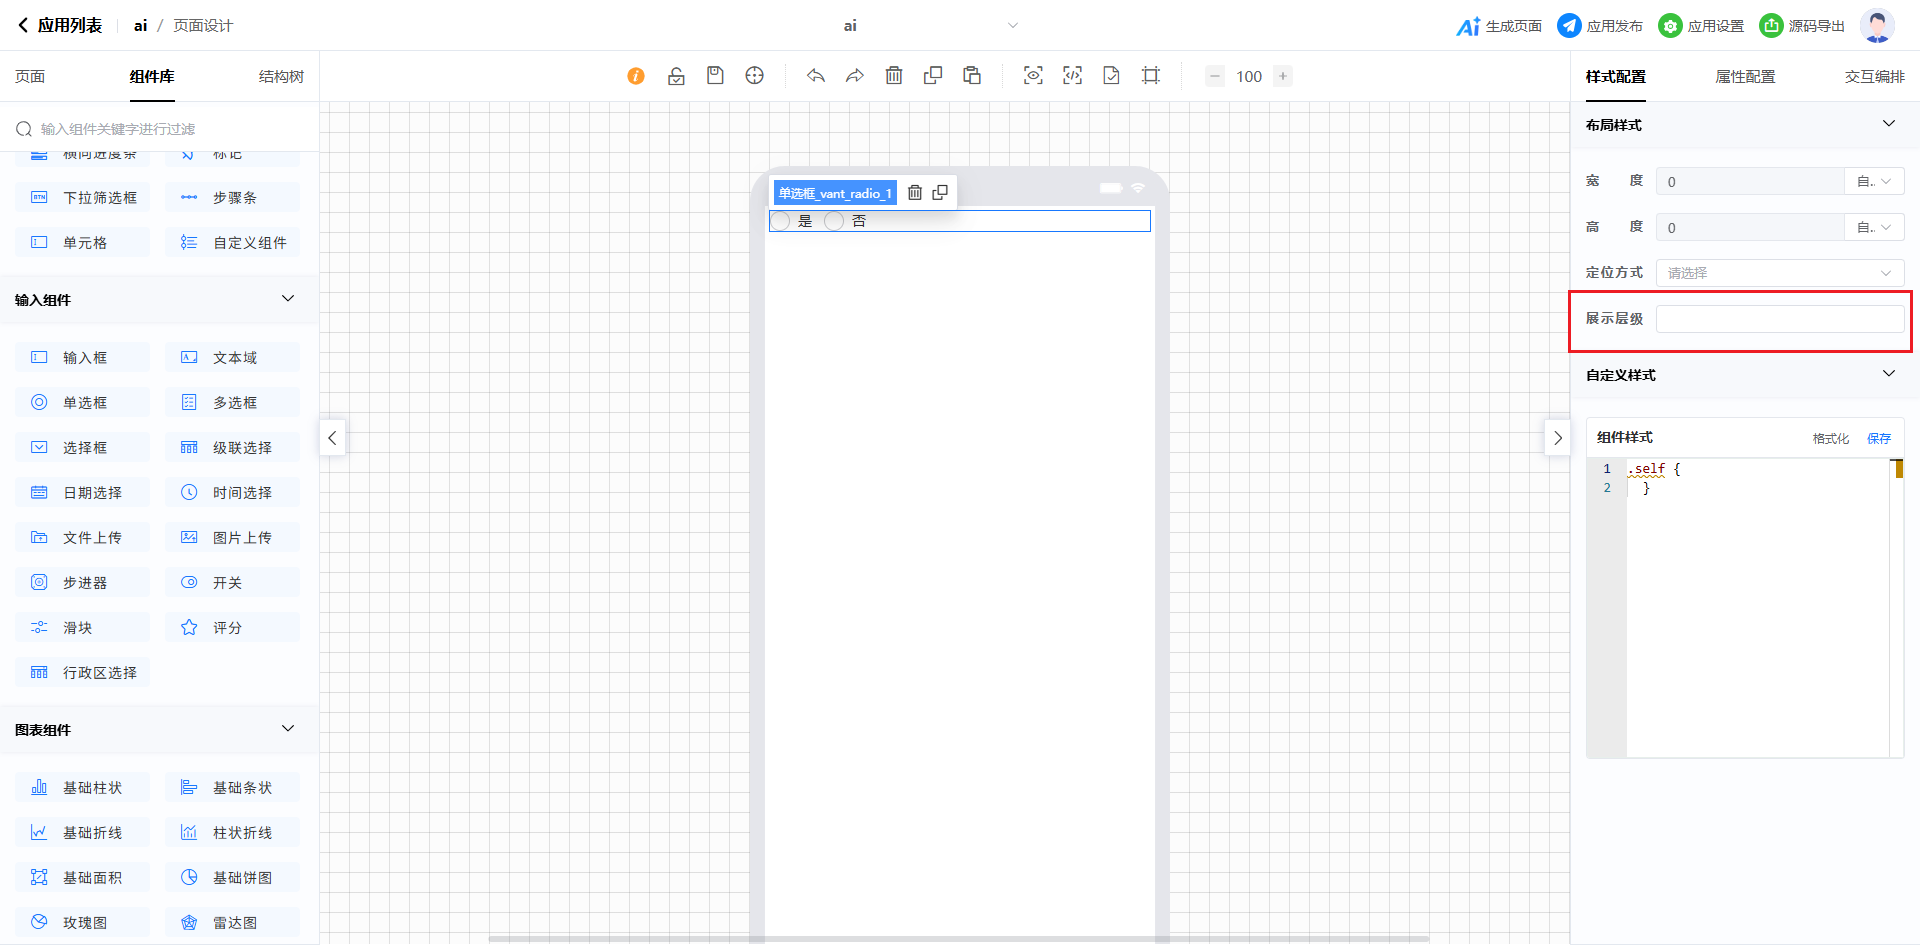Viewport: 1920px width, 945px height.
Task: Click the 展示层级 input field
Action: [x=1779, y=319]
